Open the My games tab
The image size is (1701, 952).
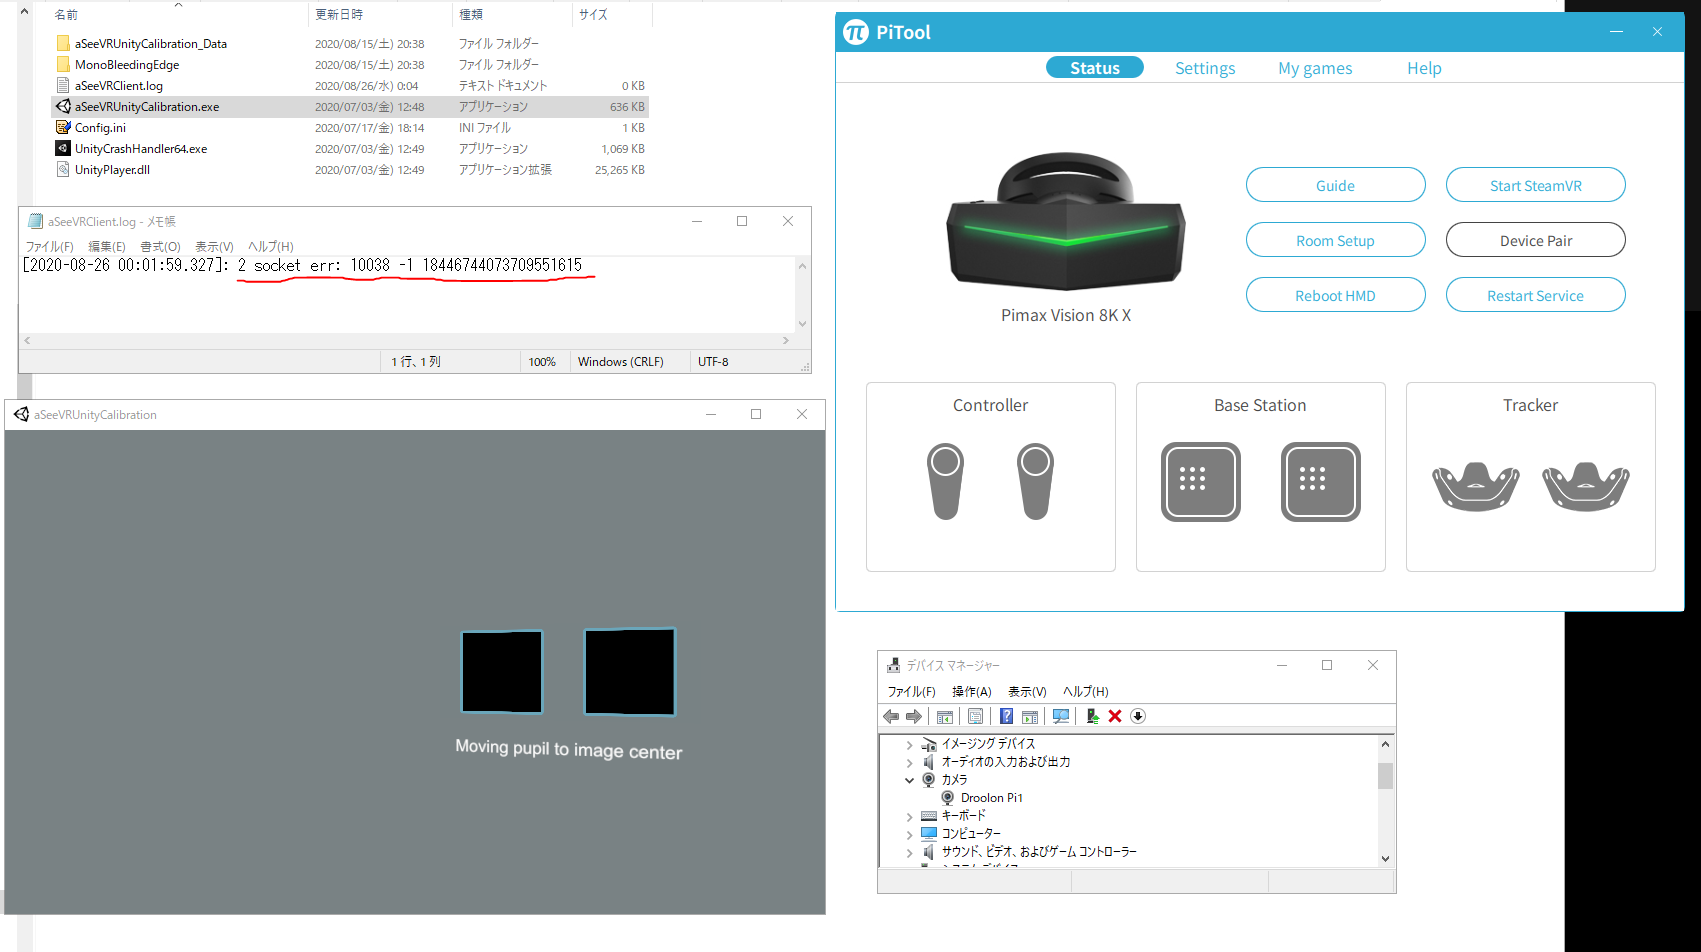[x=1314, y=68]
